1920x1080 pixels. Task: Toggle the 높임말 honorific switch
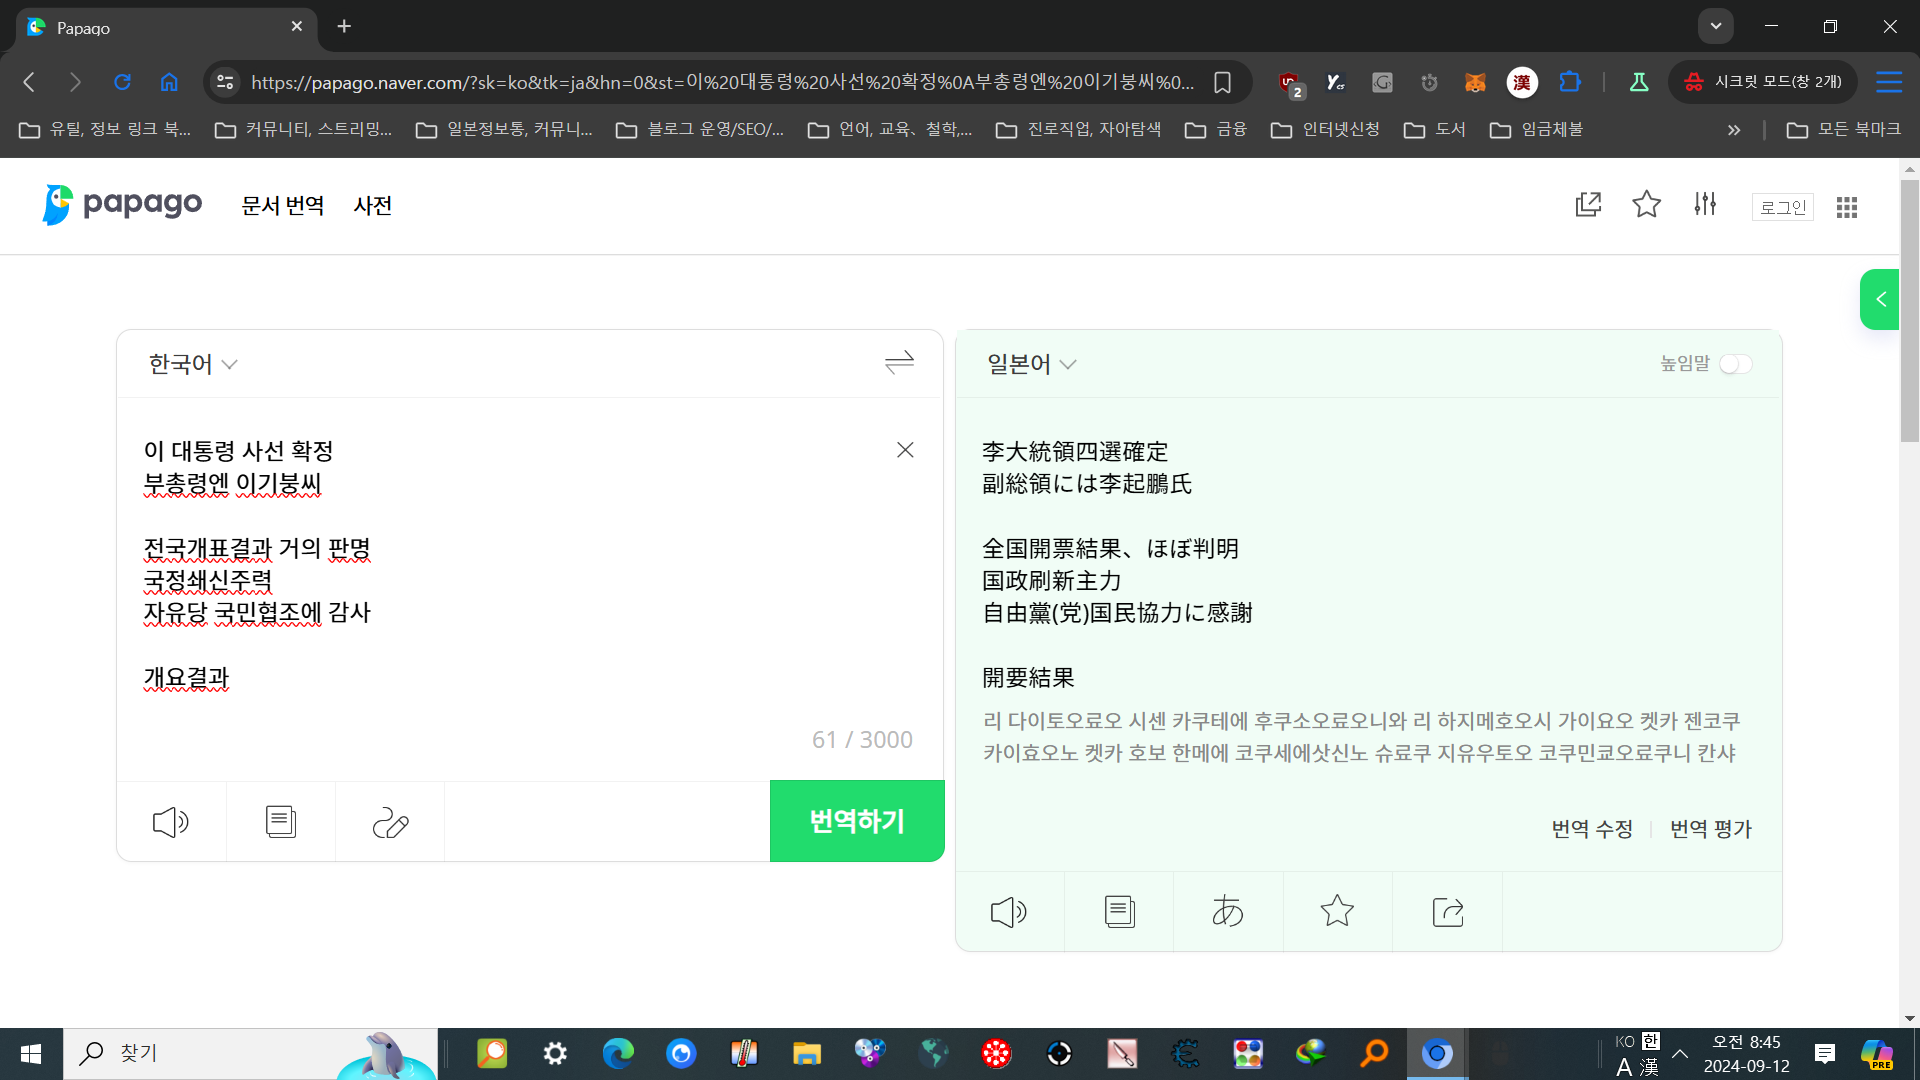click(1735, 364)
